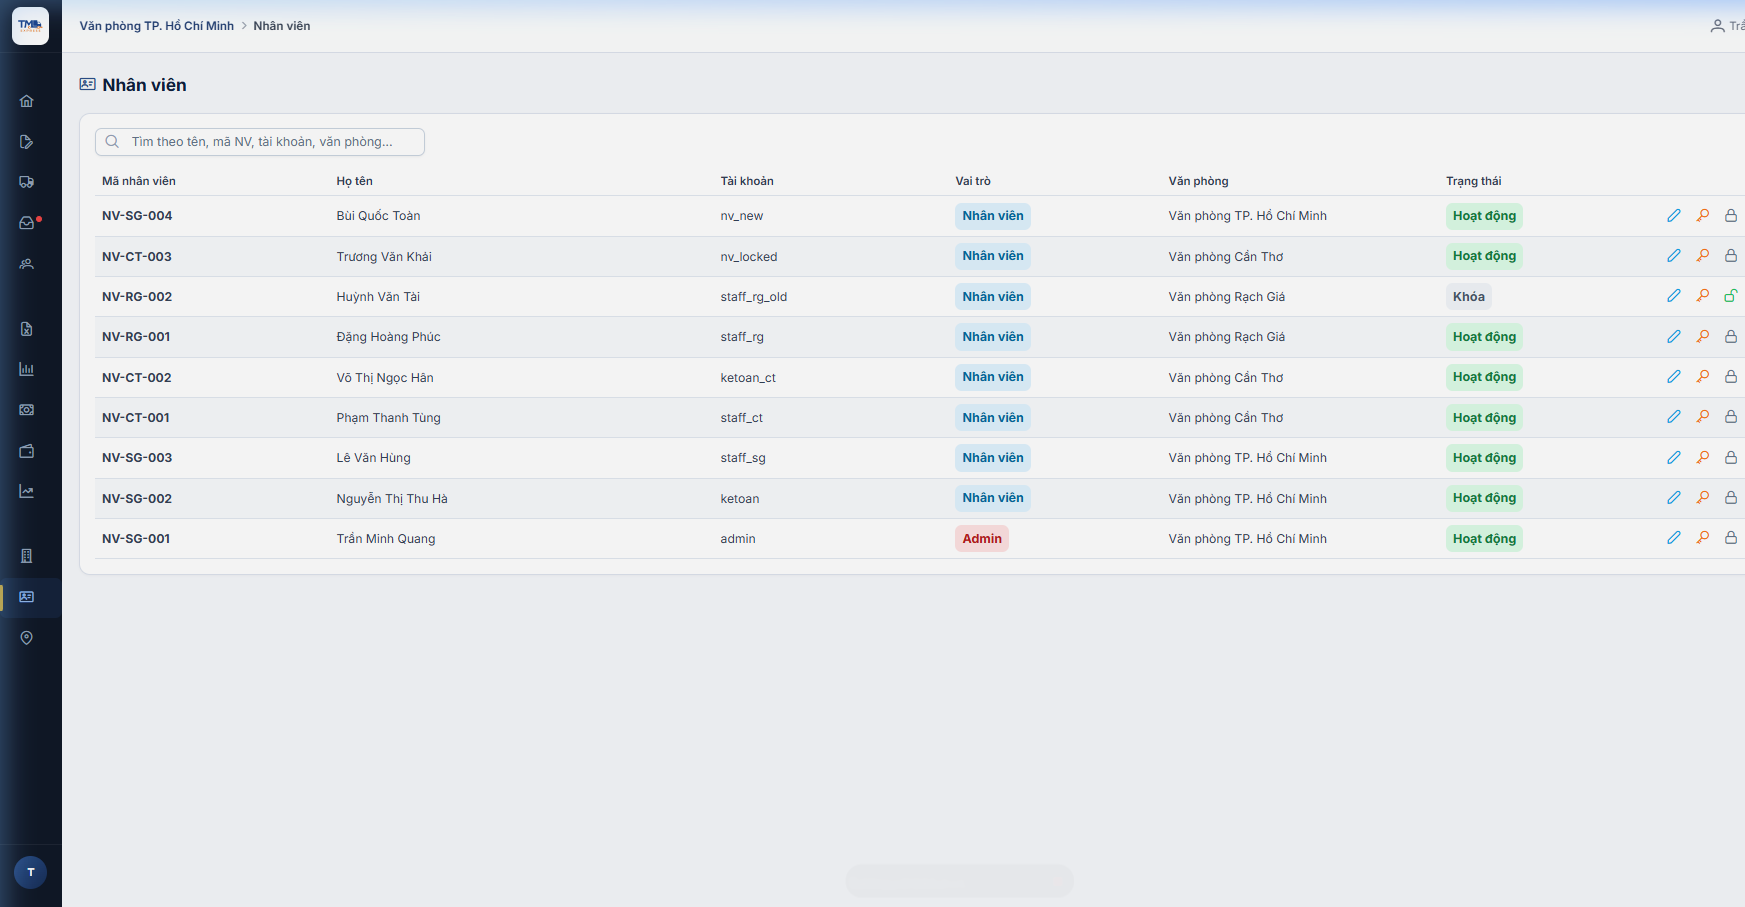The width and height of the screenshot is (1745, 907).
Task: Open the inbox with notification dot
Action: [27, 223]
